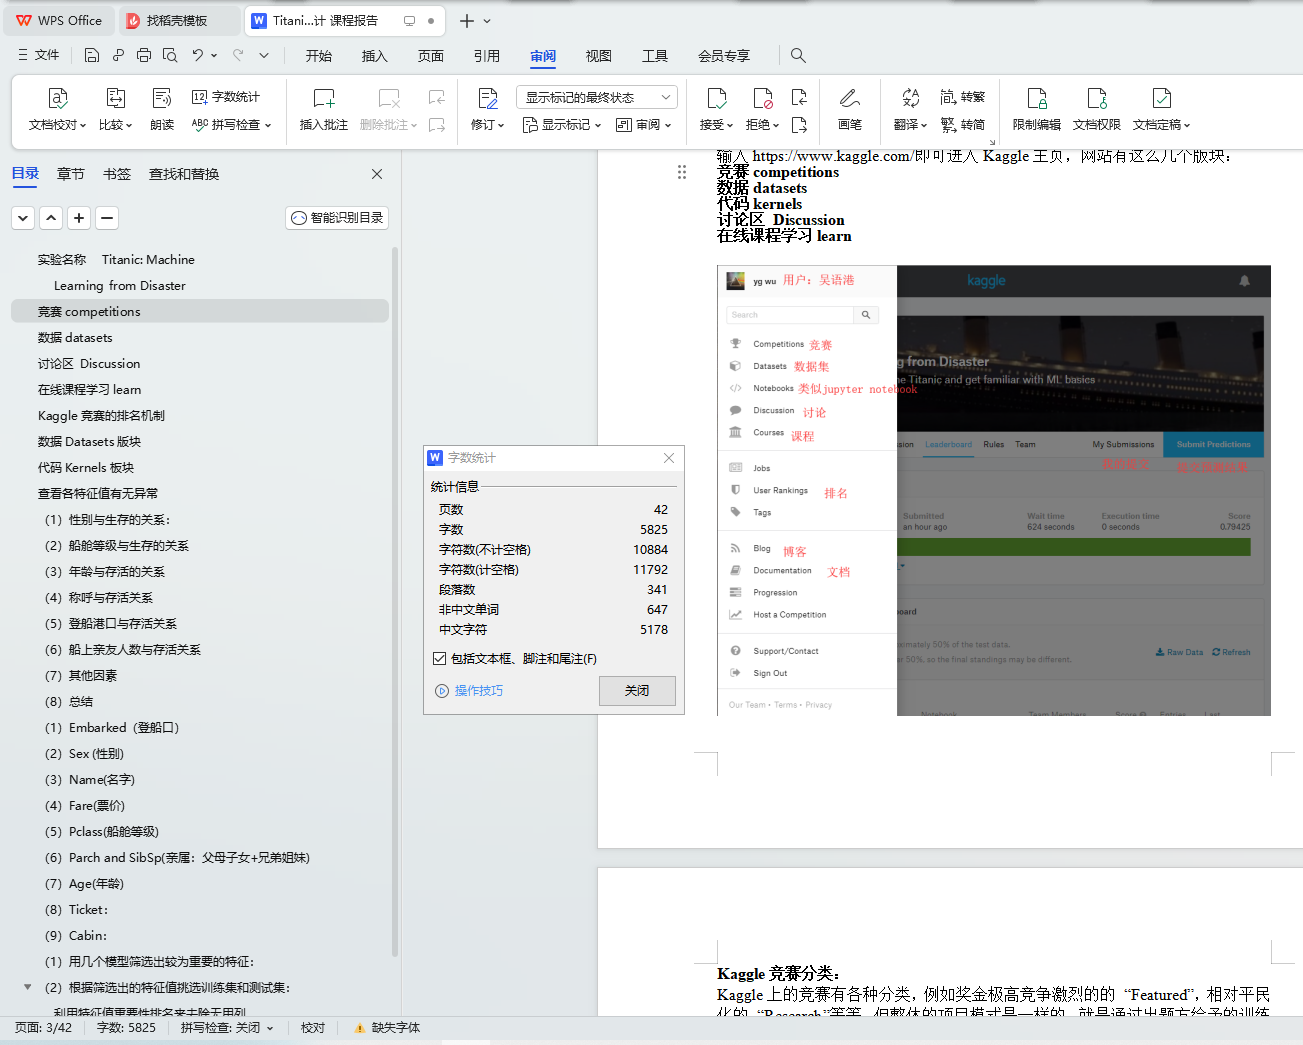Click the 审阅 review pane tool
Screen dimensions: 1303x1045
[643, 125]
